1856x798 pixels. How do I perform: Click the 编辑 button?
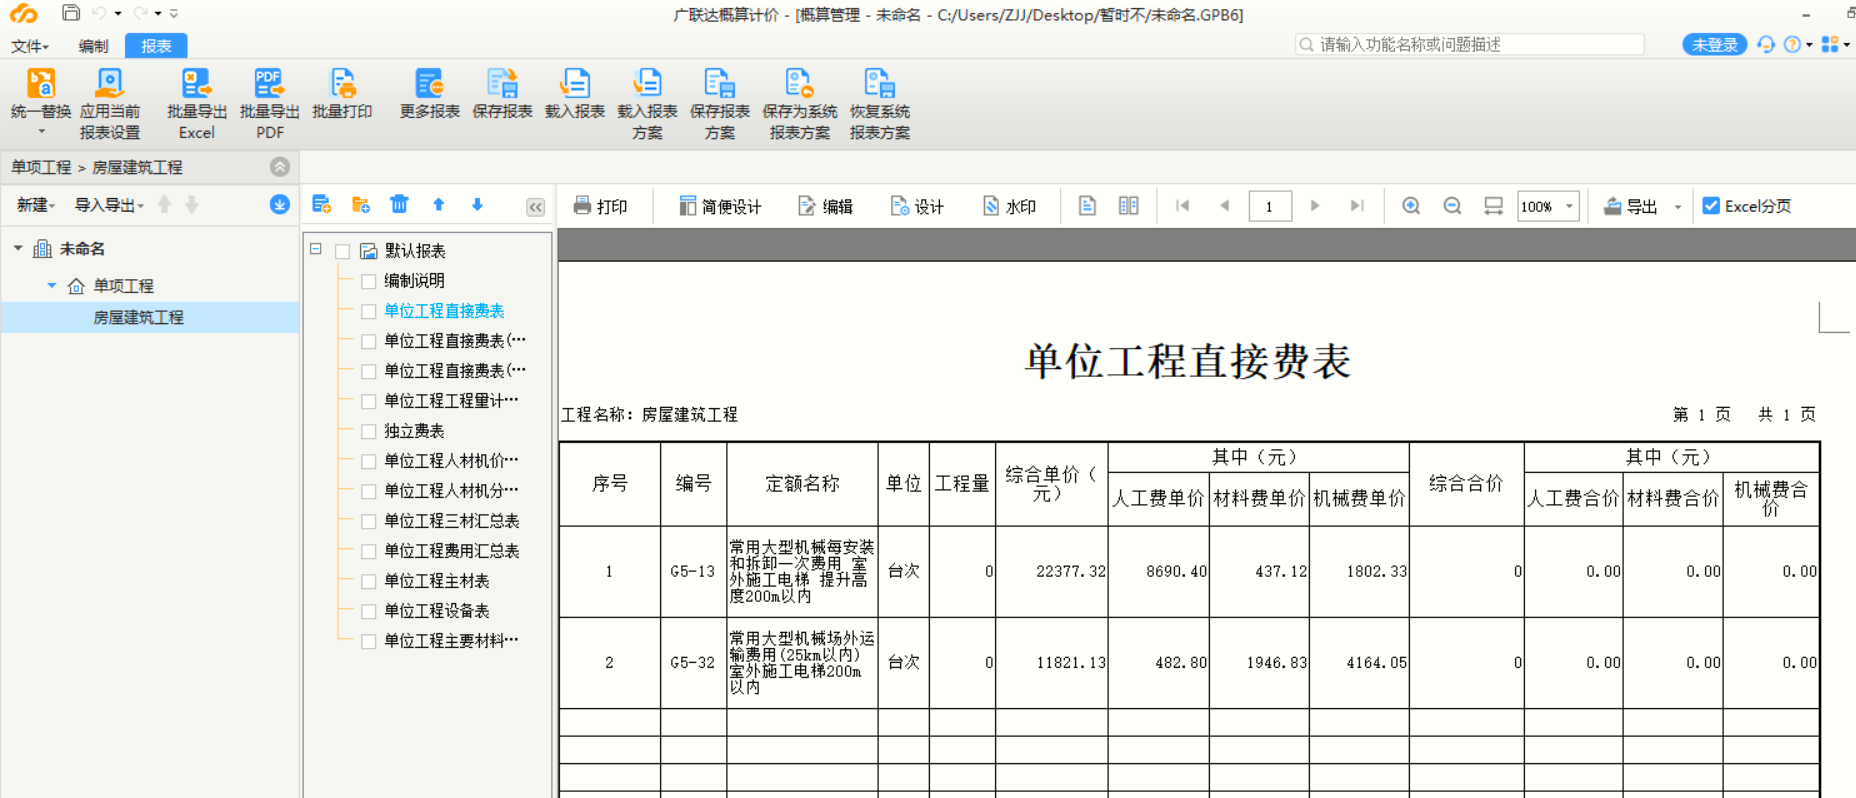pyautogui.click(x=825, y=206)
